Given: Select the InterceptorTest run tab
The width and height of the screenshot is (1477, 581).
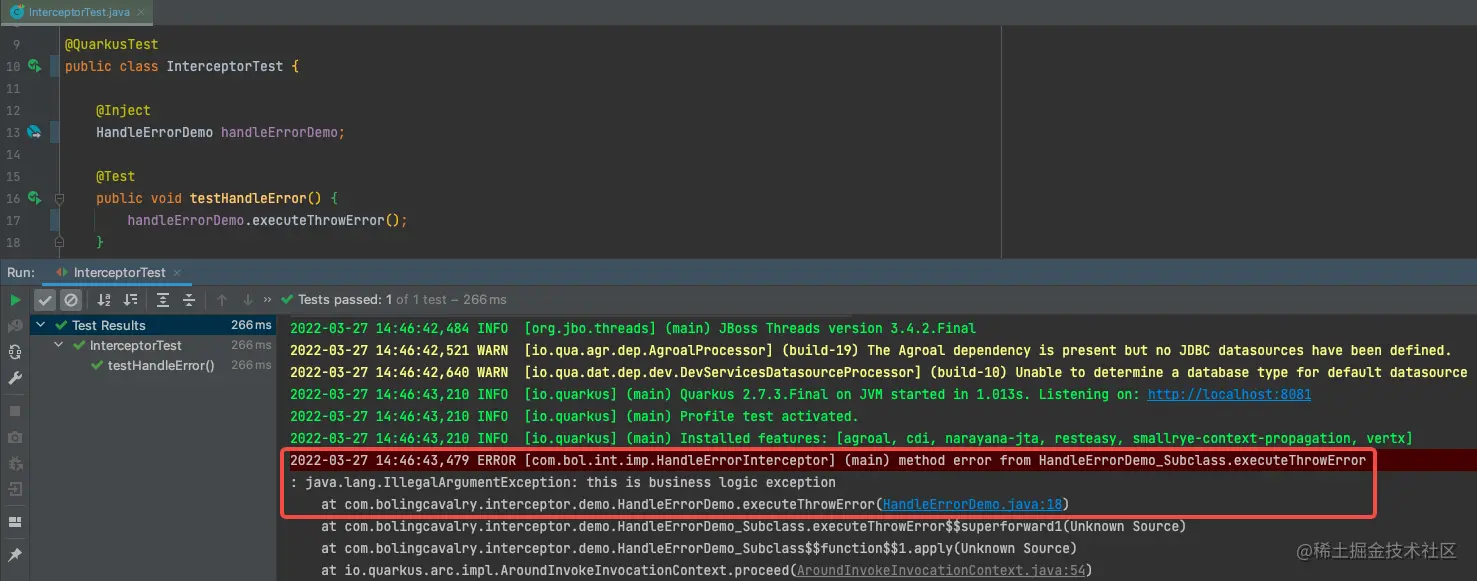Looking at the screenshot, I should 119,272.
